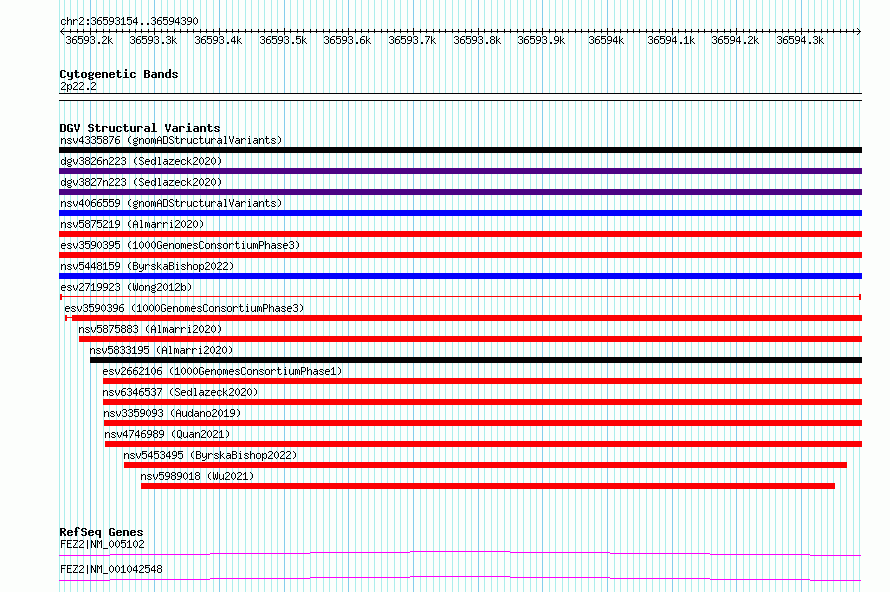Click the FEZ2|NM_005102 gene label

point(102,544)
